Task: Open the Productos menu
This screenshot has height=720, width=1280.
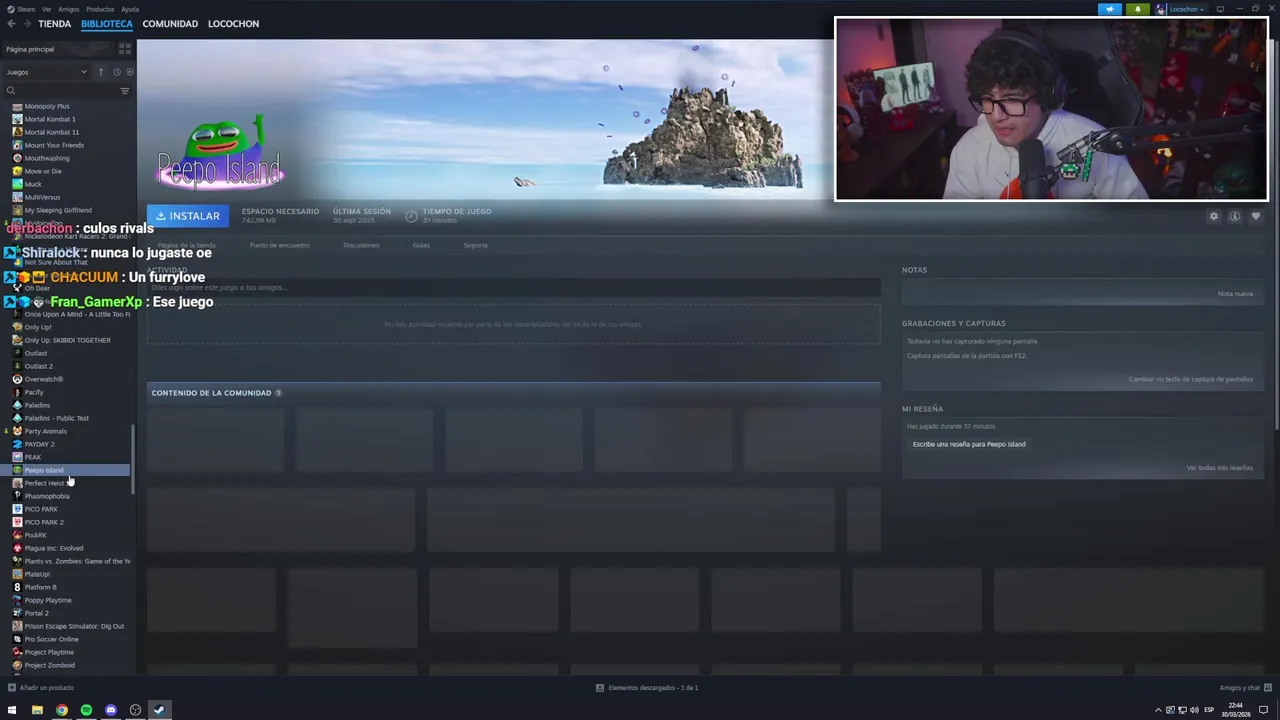Action: point(100,9)
